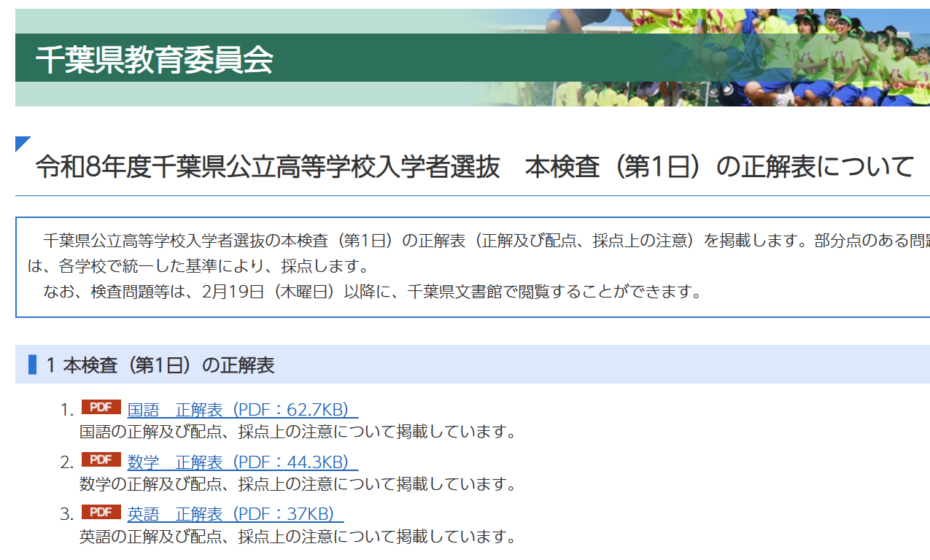Screen dimensions: 930x560
Task: Click the 国語 description line under its link
Action: (297, 432)
